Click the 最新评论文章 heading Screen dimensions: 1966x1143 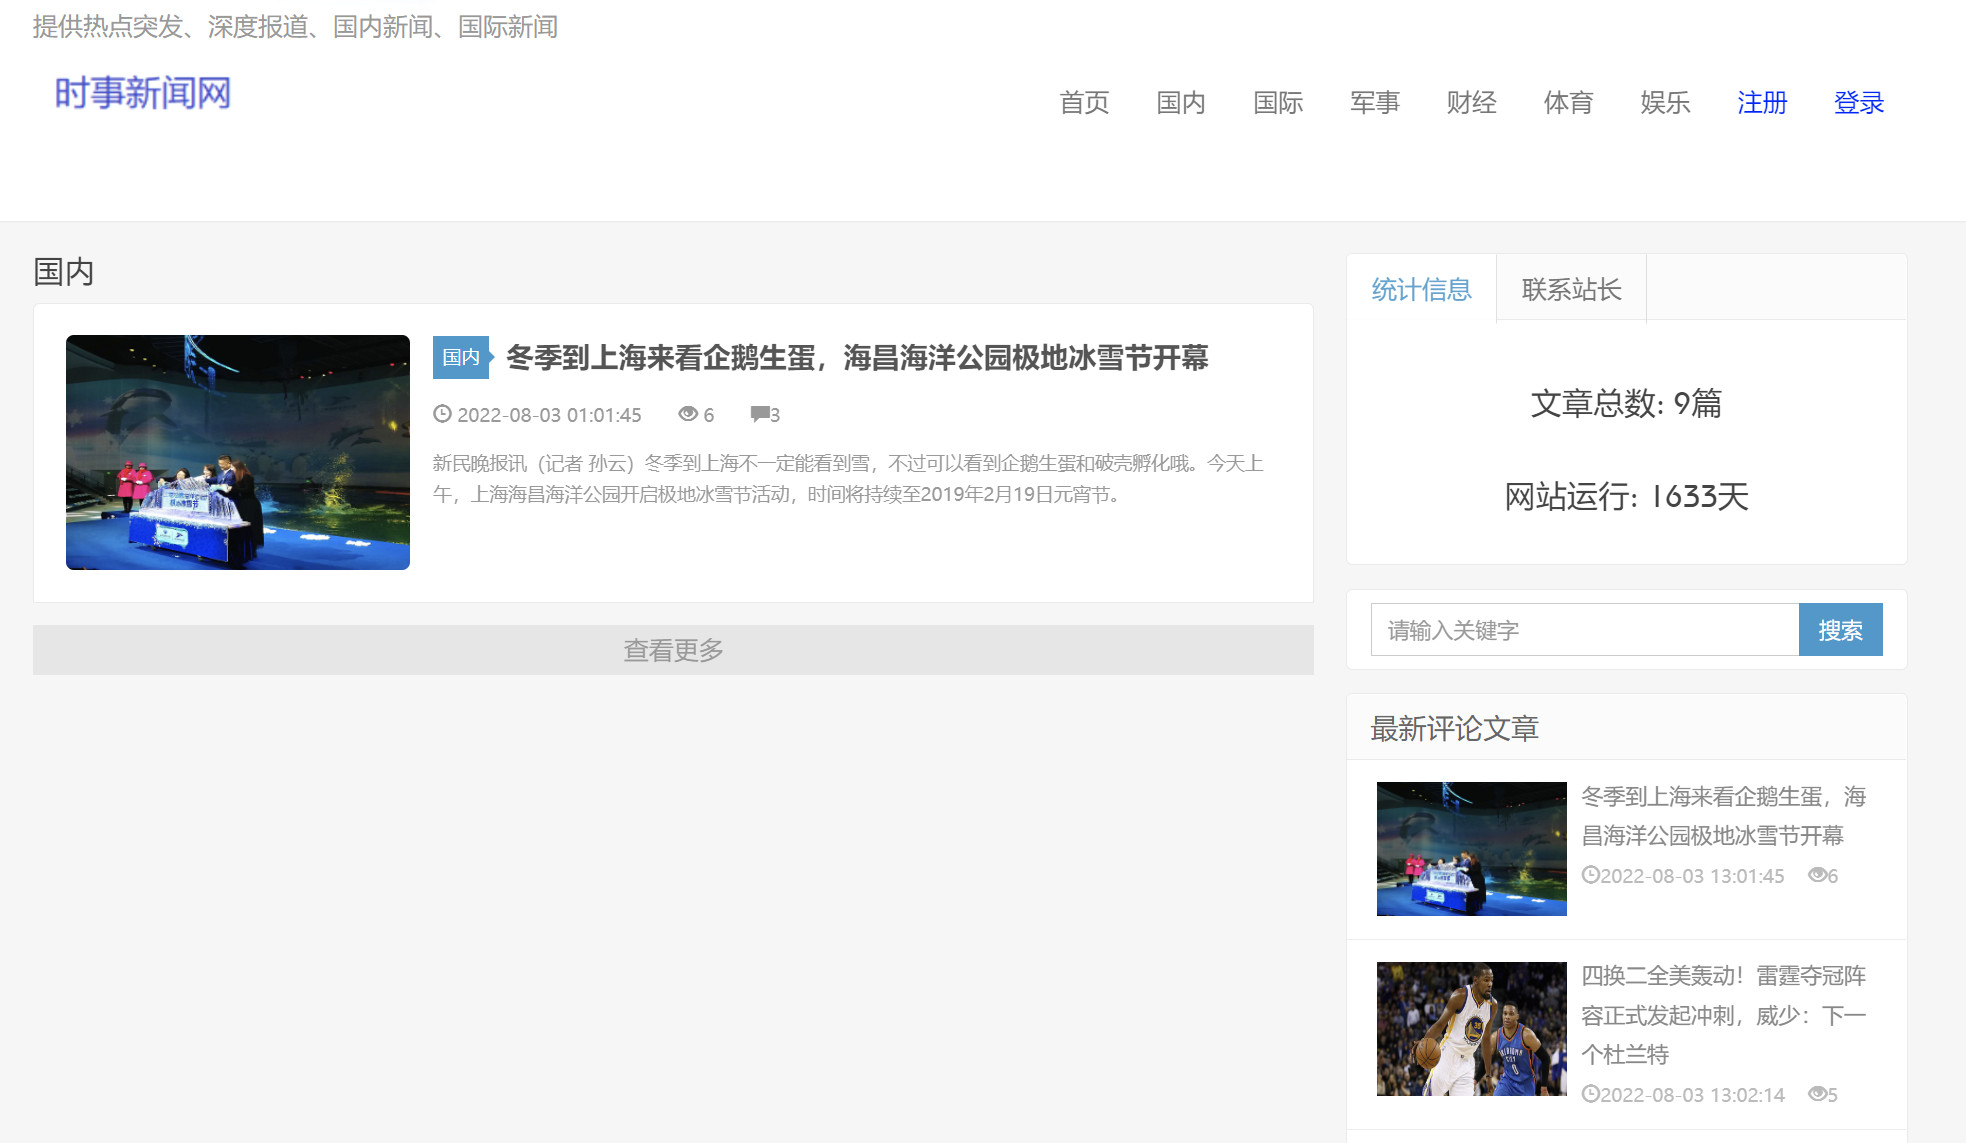[x=1454, y=728]
